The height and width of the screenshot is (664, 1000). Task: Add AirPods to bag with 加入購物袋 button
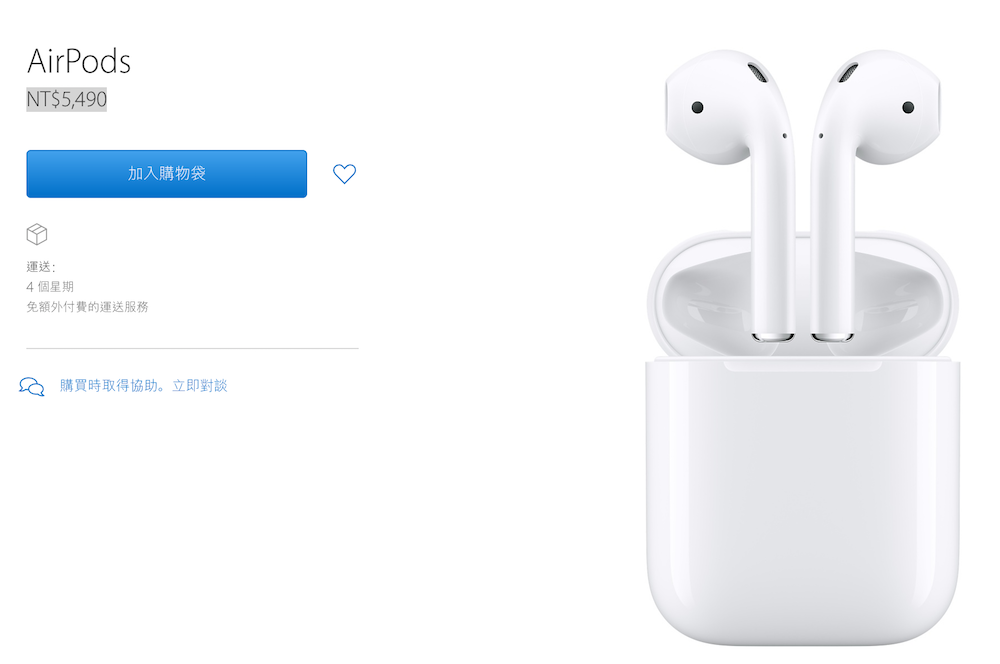(x=166, y=173)
